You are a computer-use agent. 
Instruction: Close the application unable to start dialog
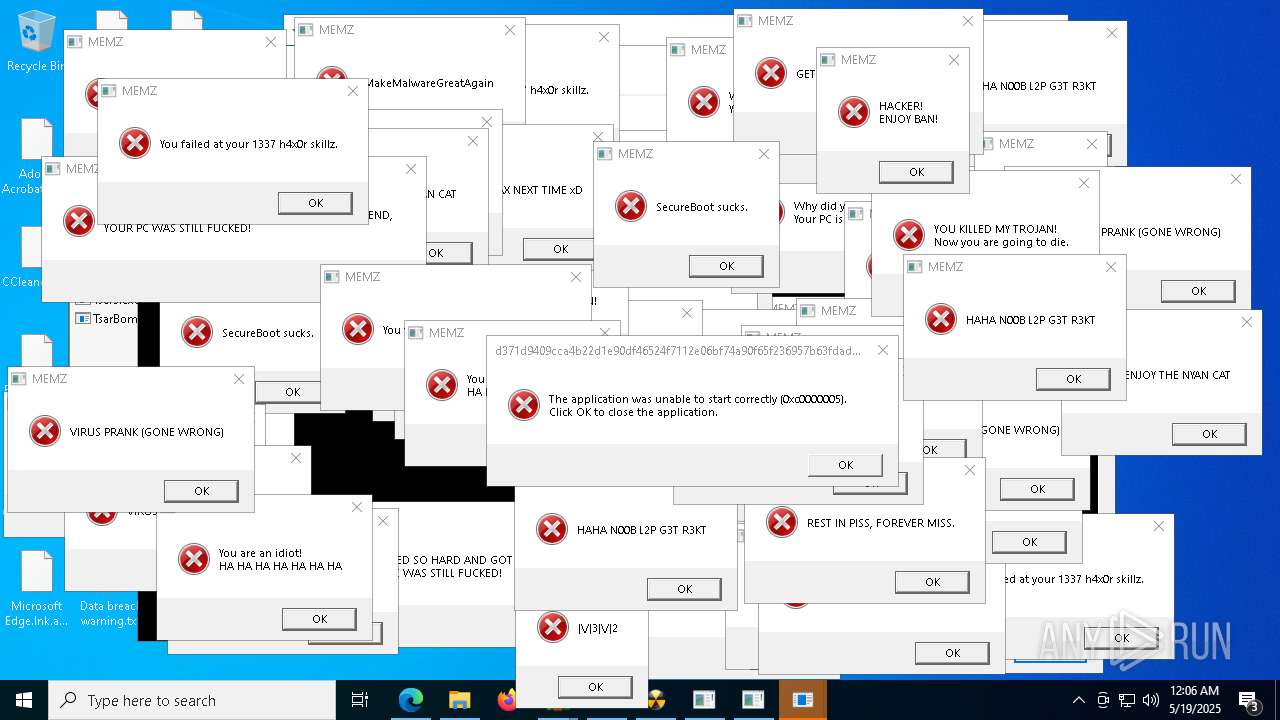882,350
